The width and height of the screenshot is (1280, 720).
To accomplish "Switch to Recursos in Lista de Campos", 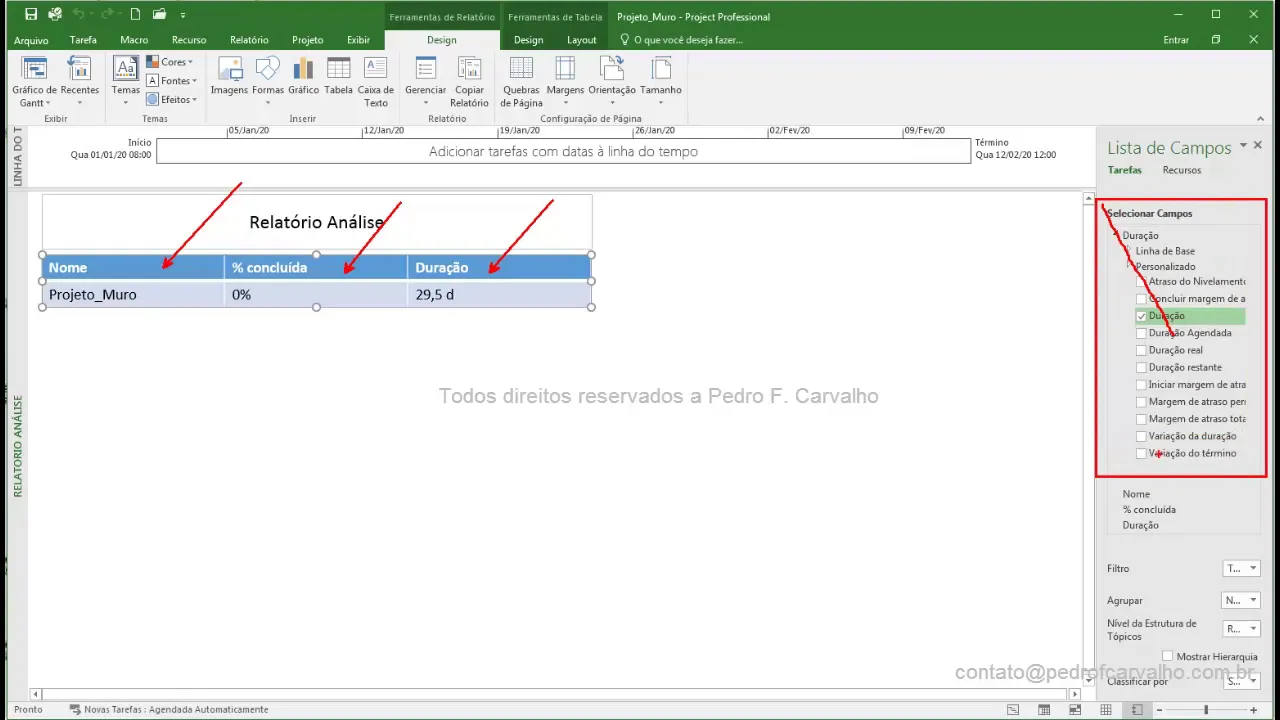I will 1181,170.
